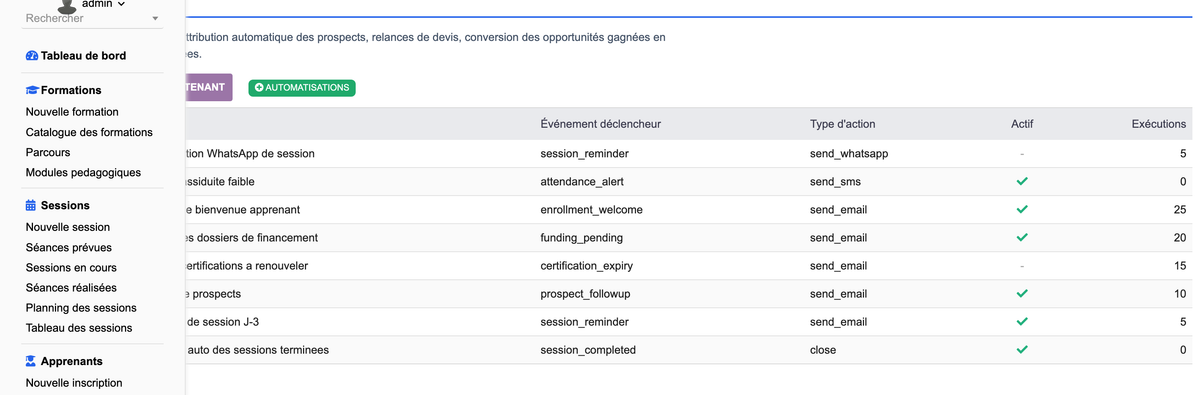Select the enrollment_welcome cell

(591, 210)
